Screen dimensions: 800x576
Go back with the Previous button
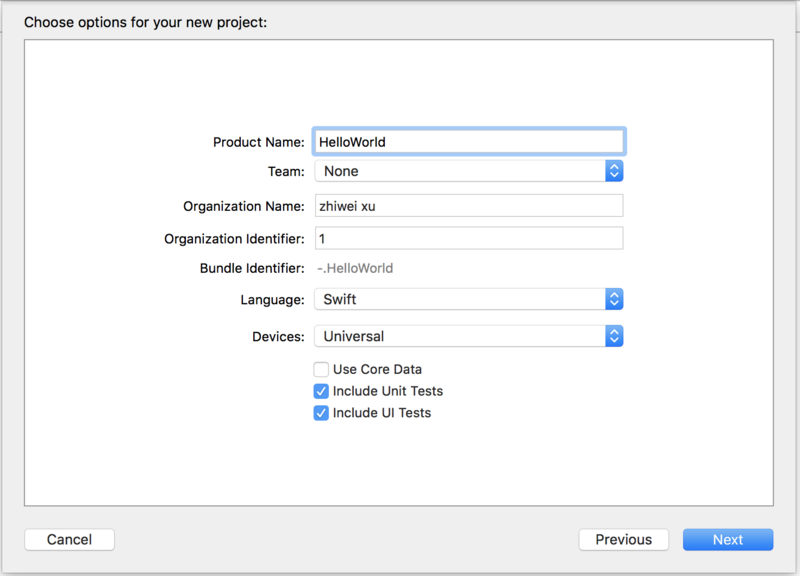(x=623, y=539)
